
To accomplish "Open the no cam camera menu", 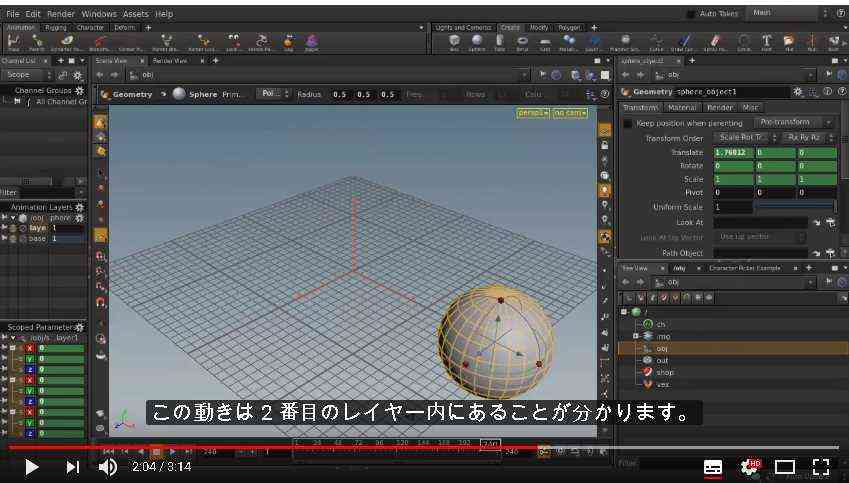I will tap(570, 113).
